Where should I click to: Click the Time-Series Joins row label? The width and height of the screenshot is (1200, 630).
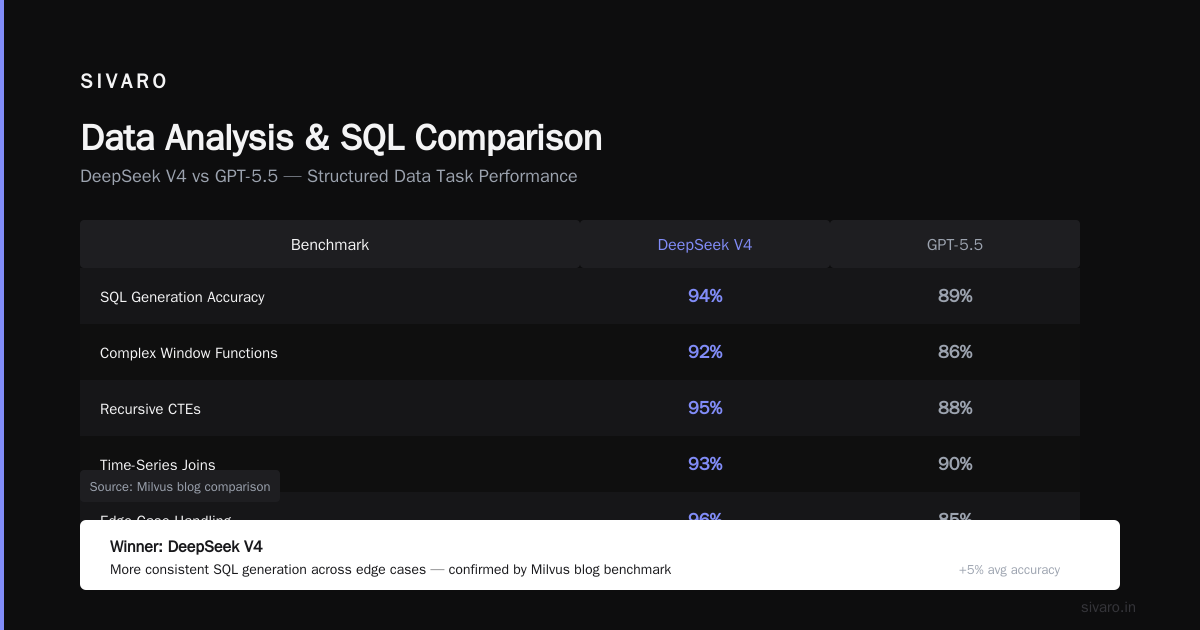pos(158,464)
